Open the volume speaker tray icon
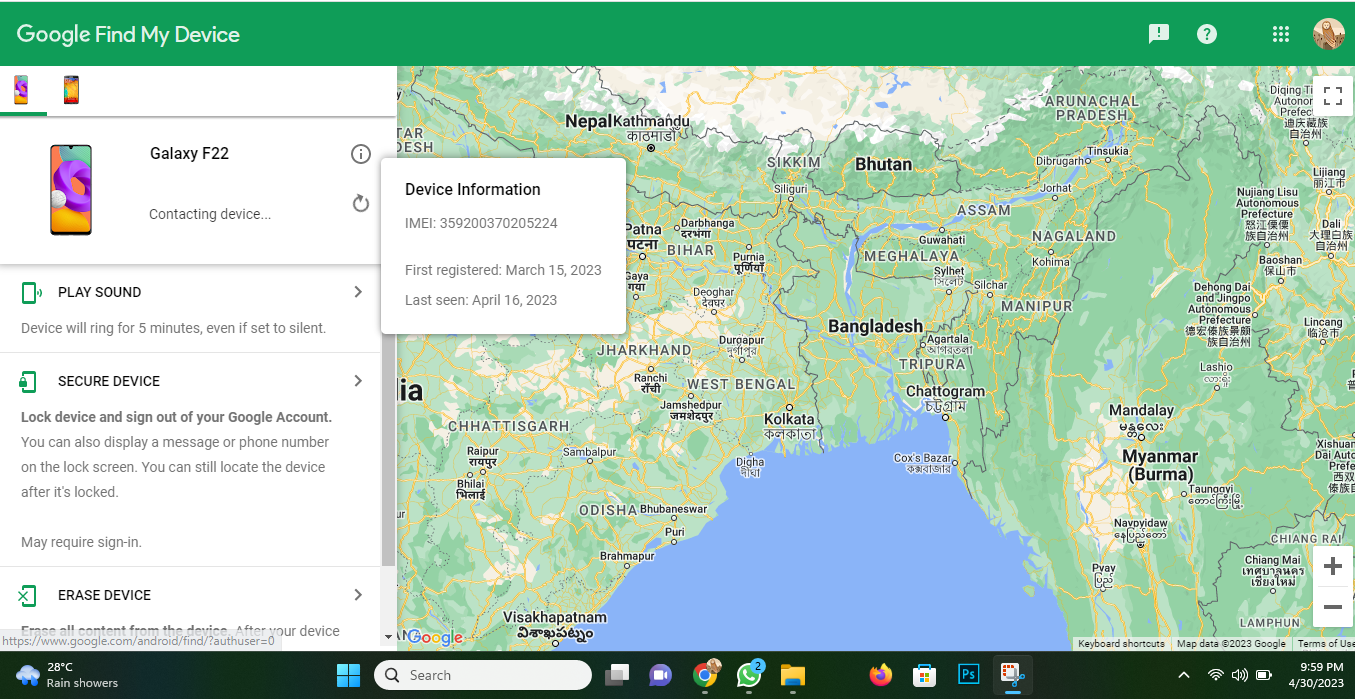Viewport: 1355px width, 699px height. pyautogui.click(x=1240, y=675)
